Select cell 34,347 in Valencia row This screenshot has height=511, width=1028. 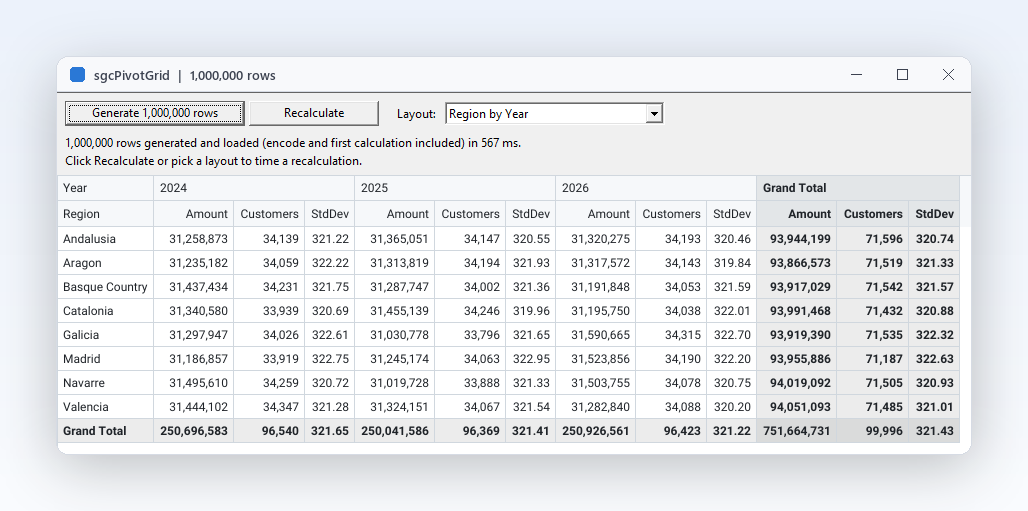click(x=269, y=407)
